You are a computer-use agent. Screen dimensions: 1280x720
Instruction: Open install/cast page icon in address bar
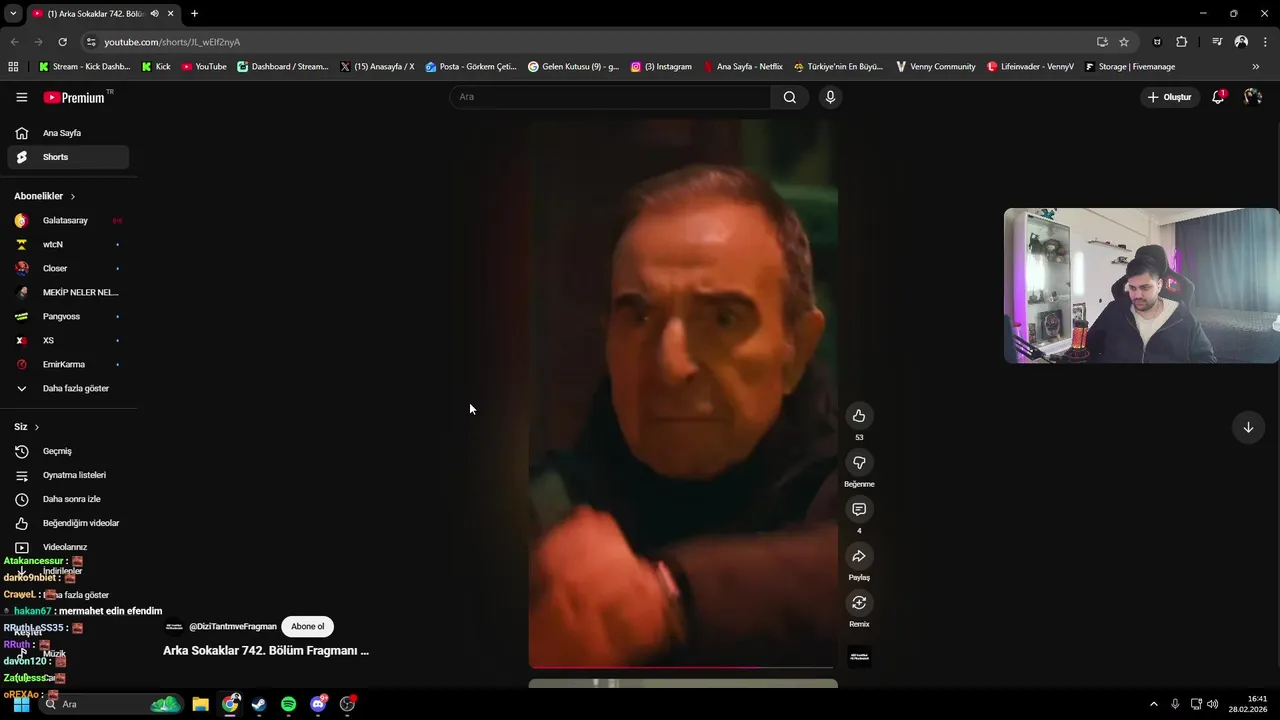click(1102, 42)
